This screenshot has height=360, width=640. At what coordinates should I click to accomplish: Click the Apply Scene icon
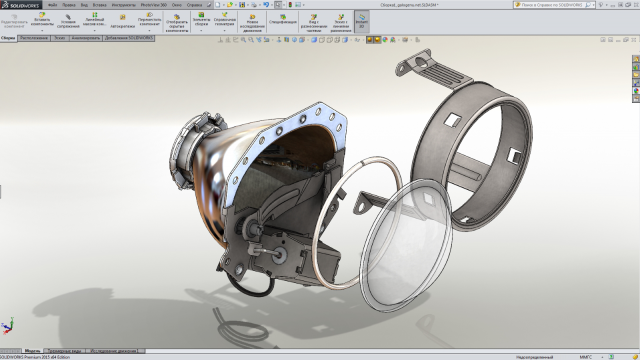pyautogui.click(x=392, y=40)
